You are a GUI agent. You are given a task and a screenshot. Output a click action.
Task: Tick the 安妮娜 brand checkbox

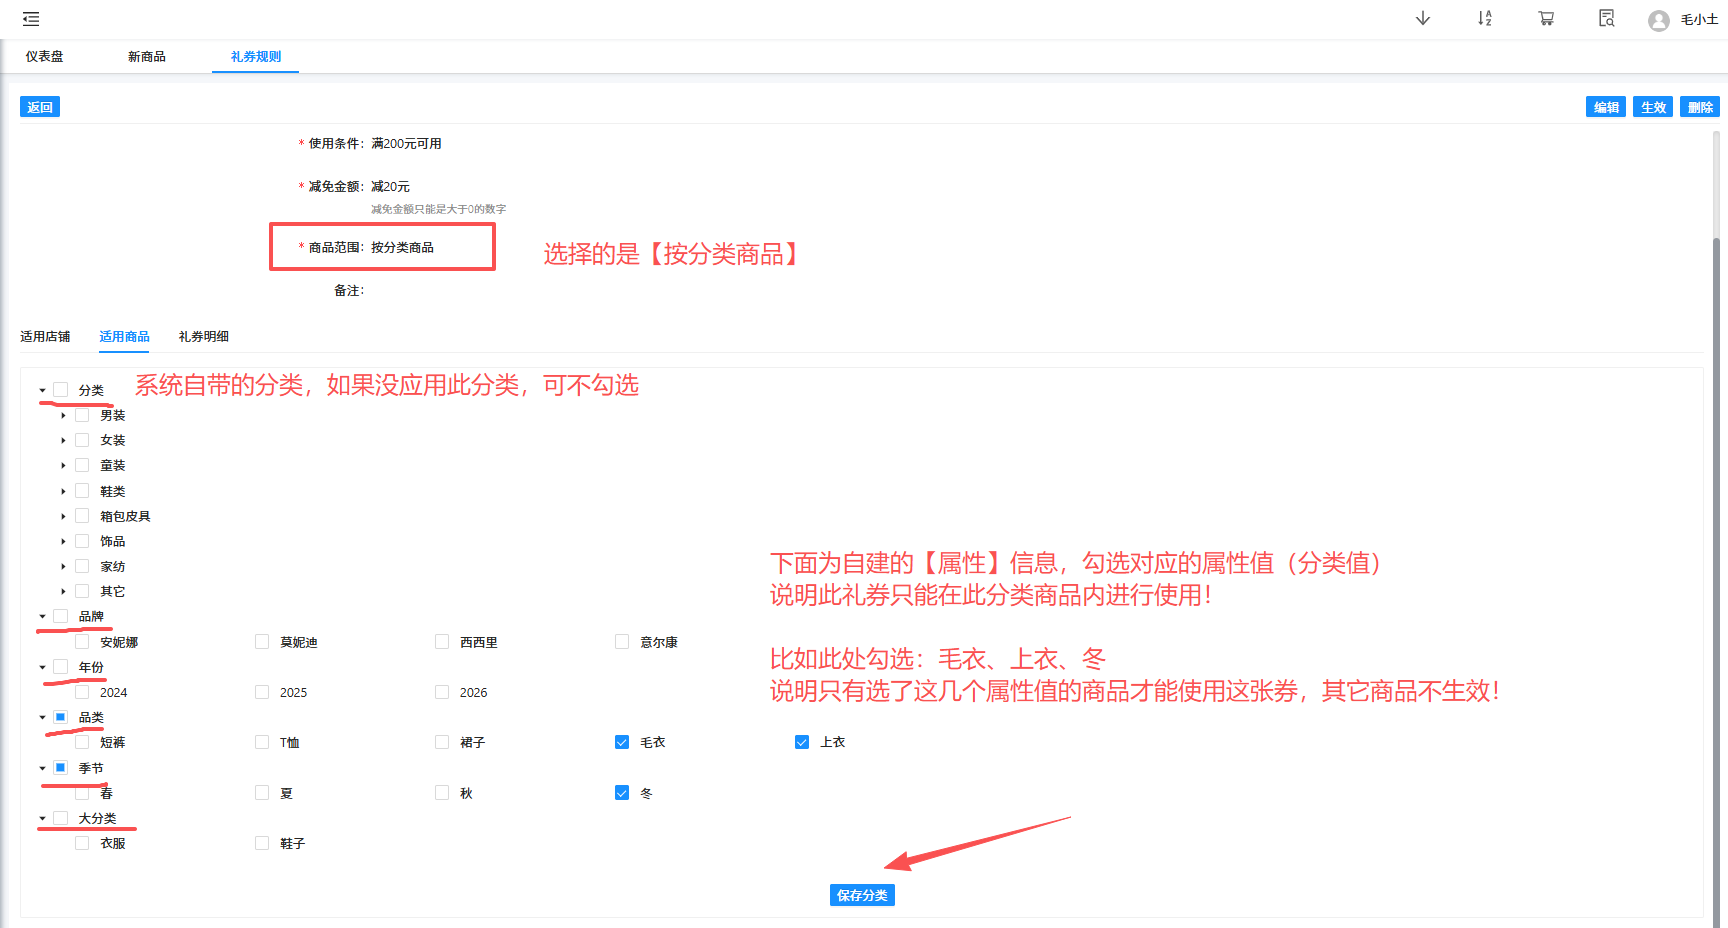82,642
